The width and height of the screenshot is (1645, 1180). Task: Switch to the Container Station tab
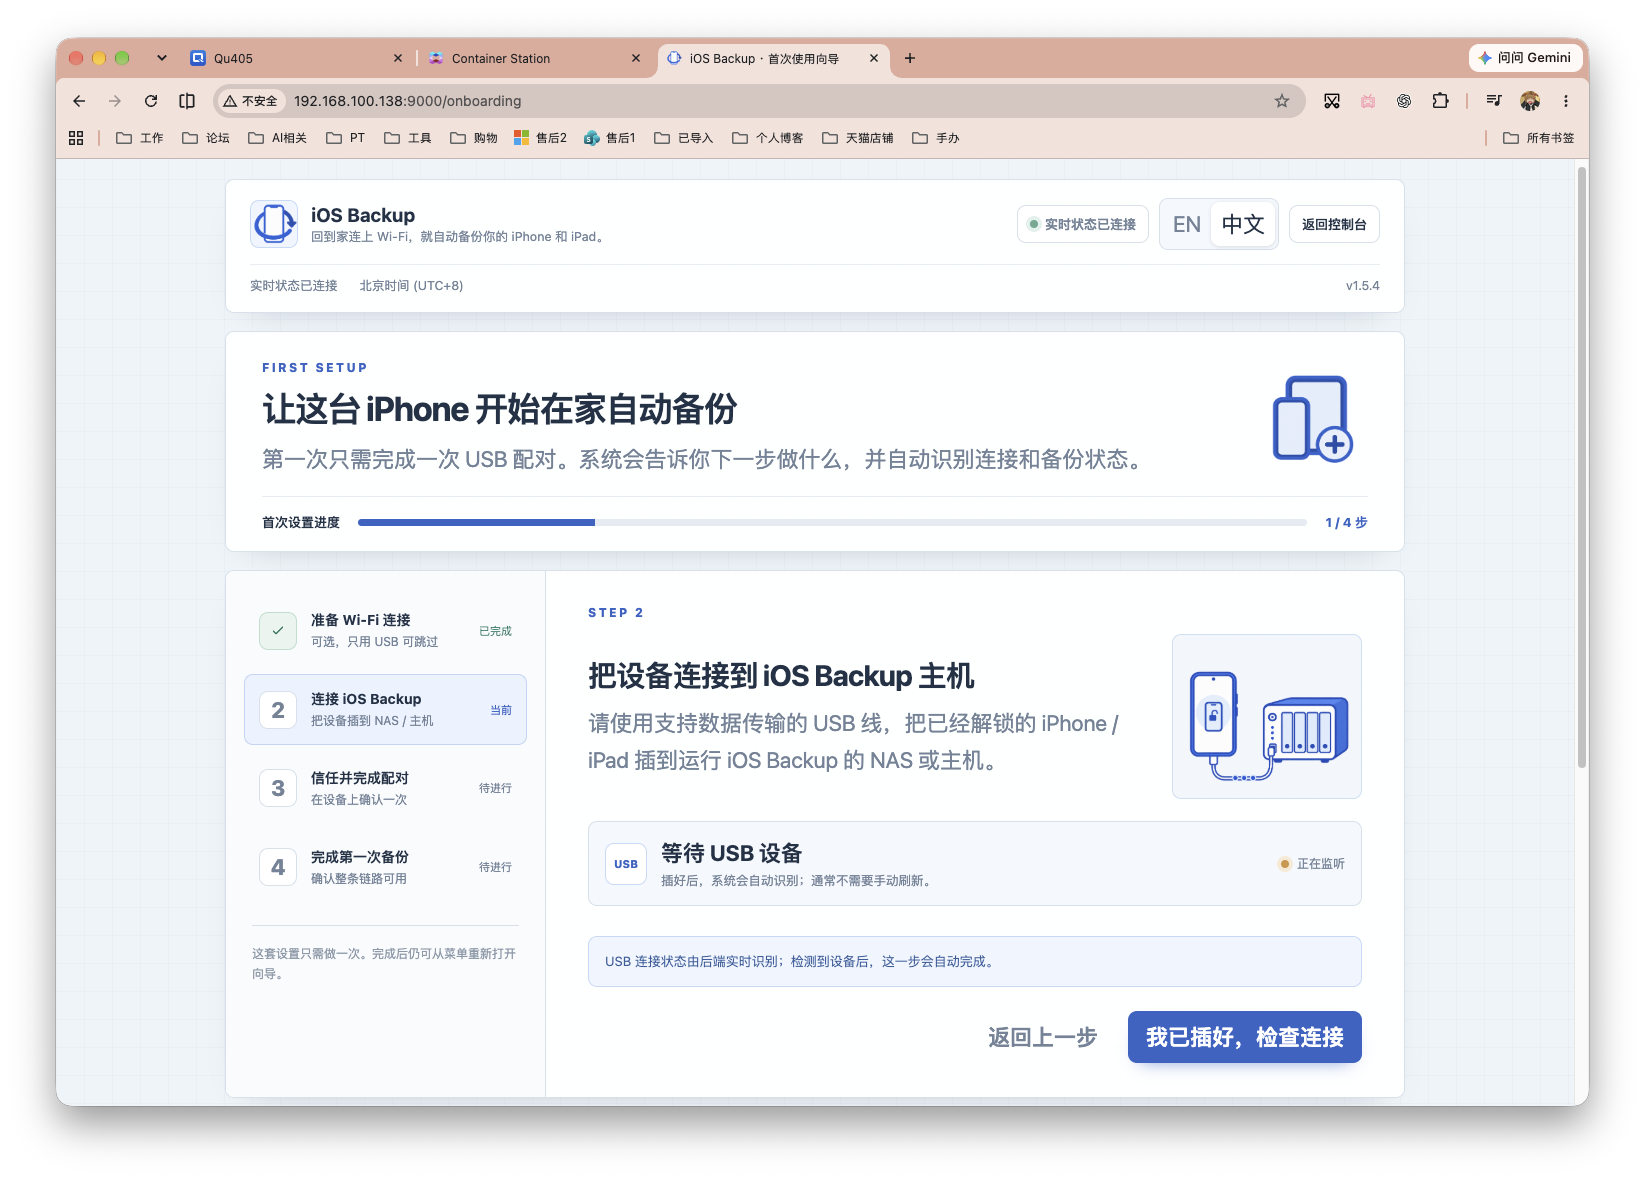(x=535, y=58)
